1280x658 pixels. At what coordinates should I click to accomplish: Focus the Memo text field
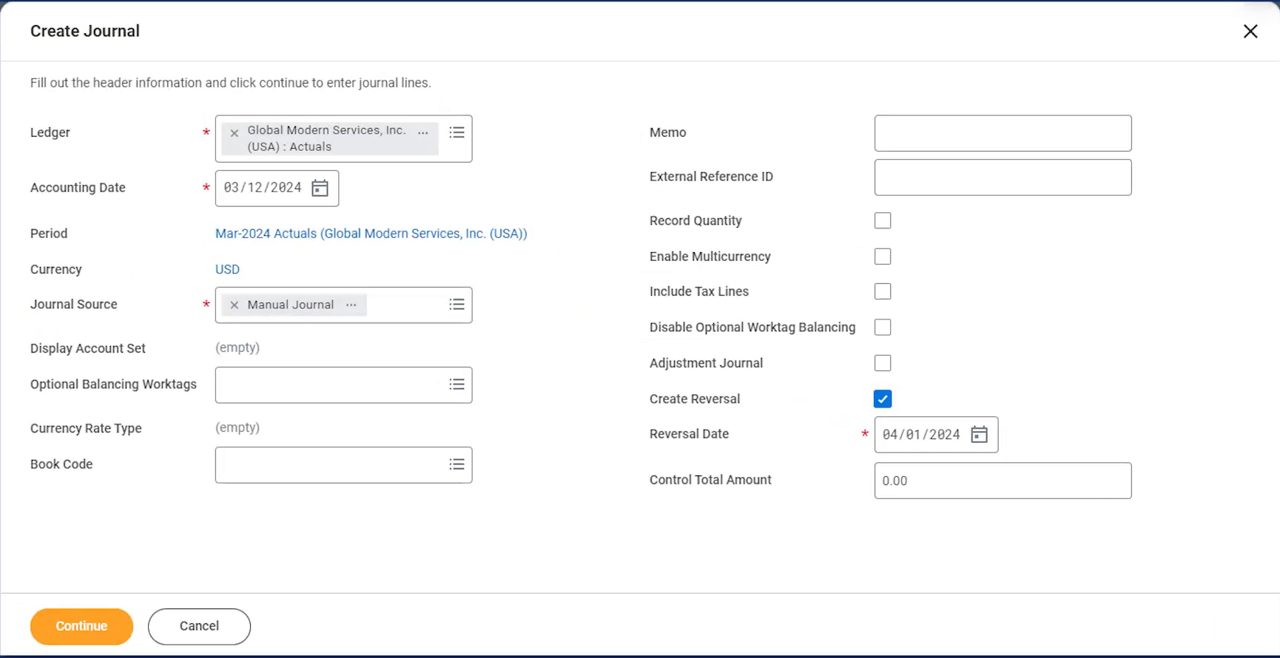pos(1003,133)
